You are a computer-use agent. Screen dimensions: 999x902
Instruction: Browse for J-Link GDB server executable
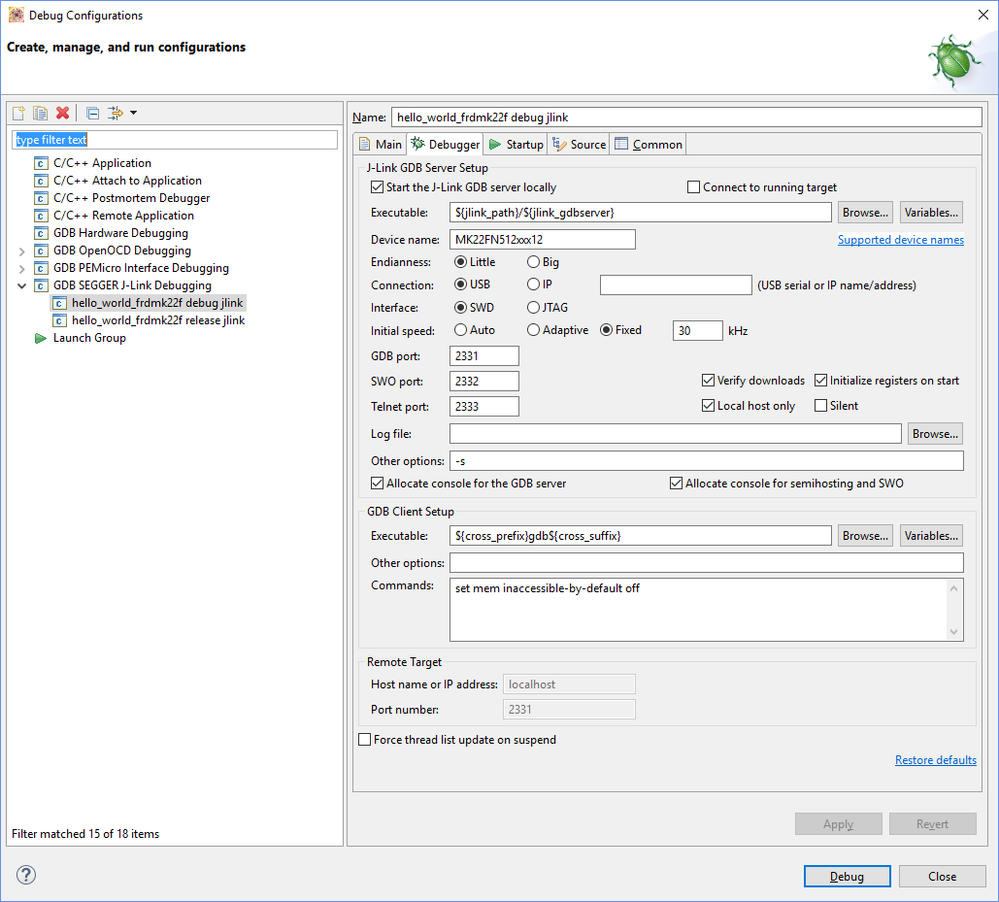tap(865, 213)
